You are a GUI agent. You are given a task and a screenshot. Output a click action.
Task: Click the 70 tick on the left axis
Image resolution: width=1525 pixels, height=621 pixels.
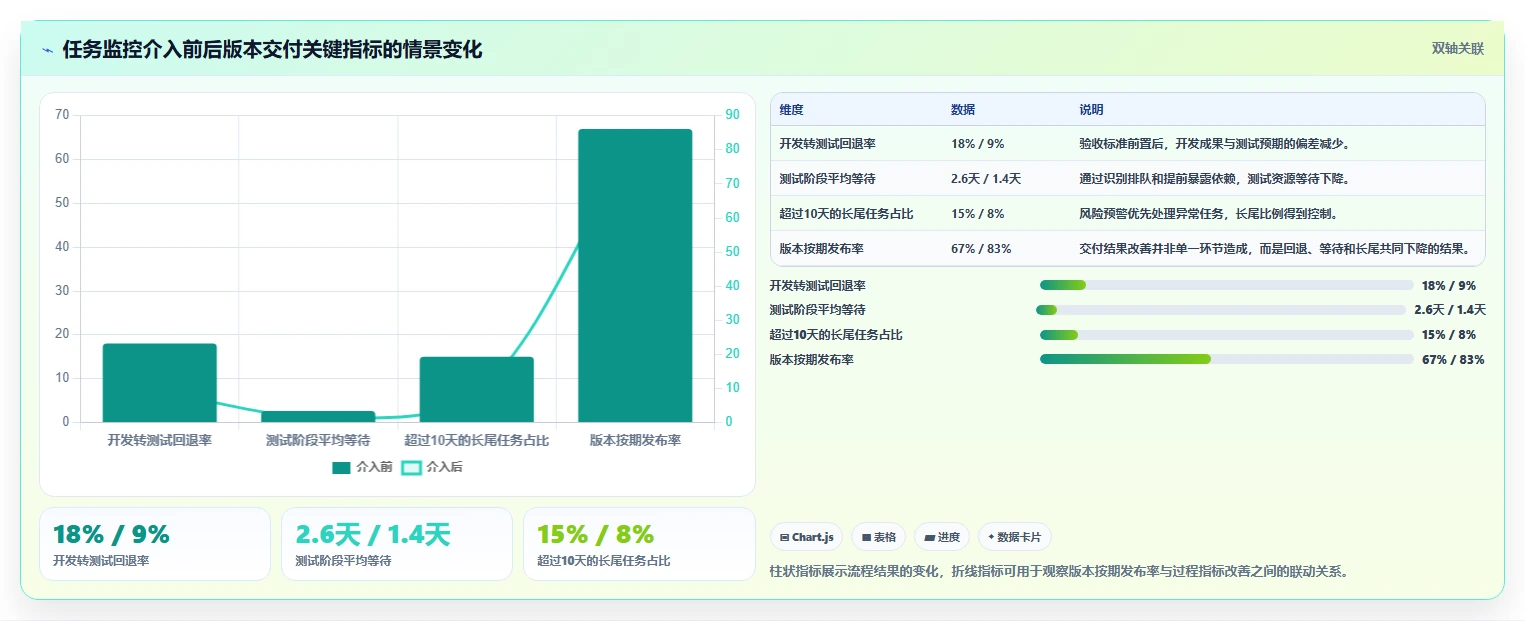pos(62,115)
